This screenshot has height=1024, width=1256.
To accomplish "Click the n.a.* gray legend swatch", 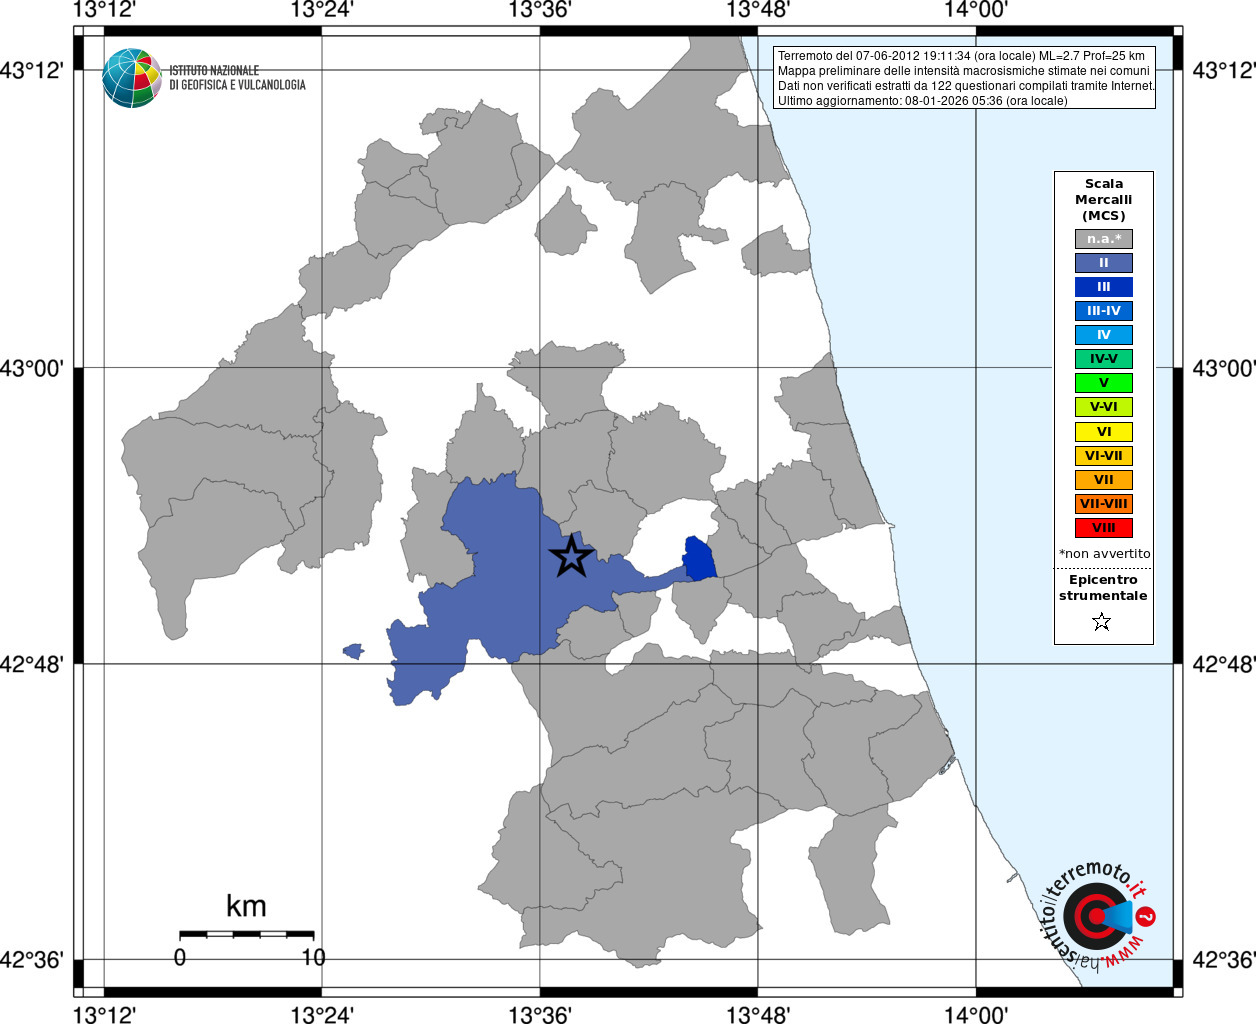I will click(1104, 239).
